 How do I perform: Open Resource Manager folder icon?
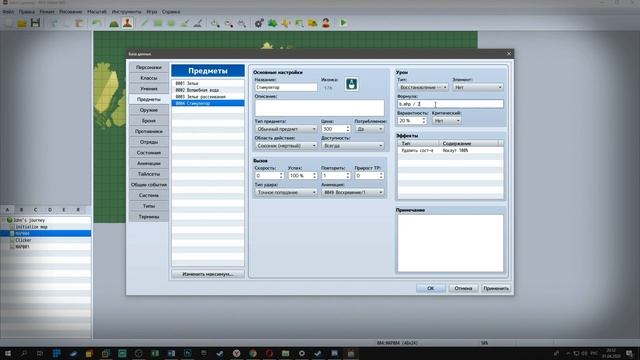pos(313,23)
